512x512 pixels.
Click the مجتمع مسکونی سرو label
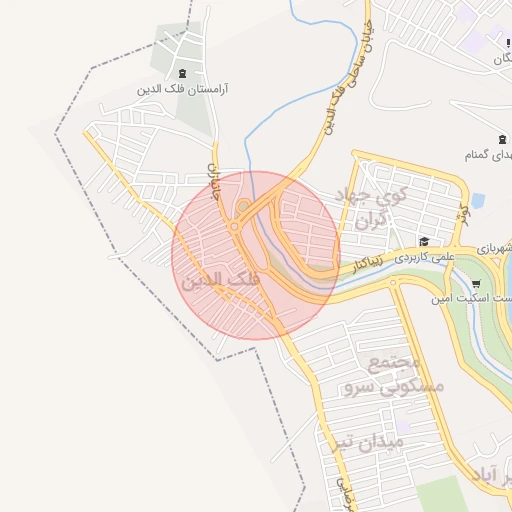point(394,375)
